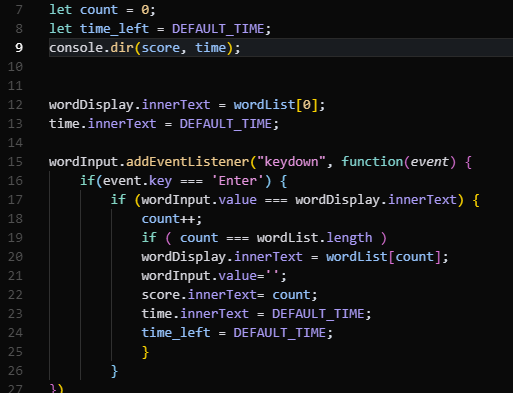Click the opening brace ending line 15
The width and height of the screenshot is (513, 393).
468,162
